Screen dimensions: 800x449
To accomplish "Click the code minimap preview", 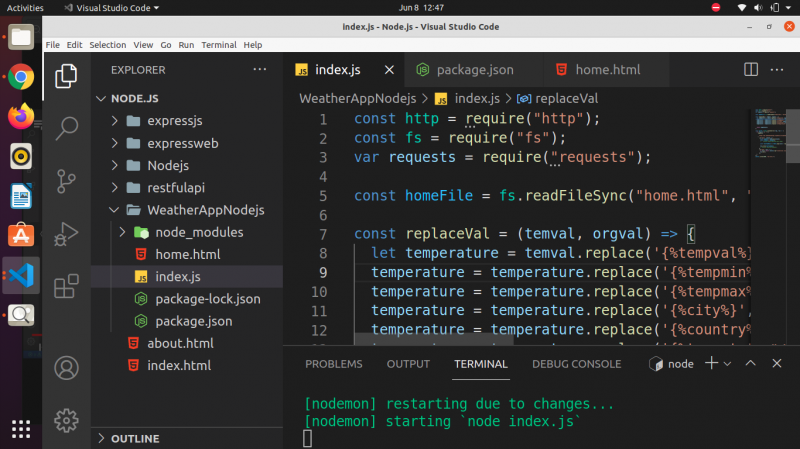I will coord(770,134).
